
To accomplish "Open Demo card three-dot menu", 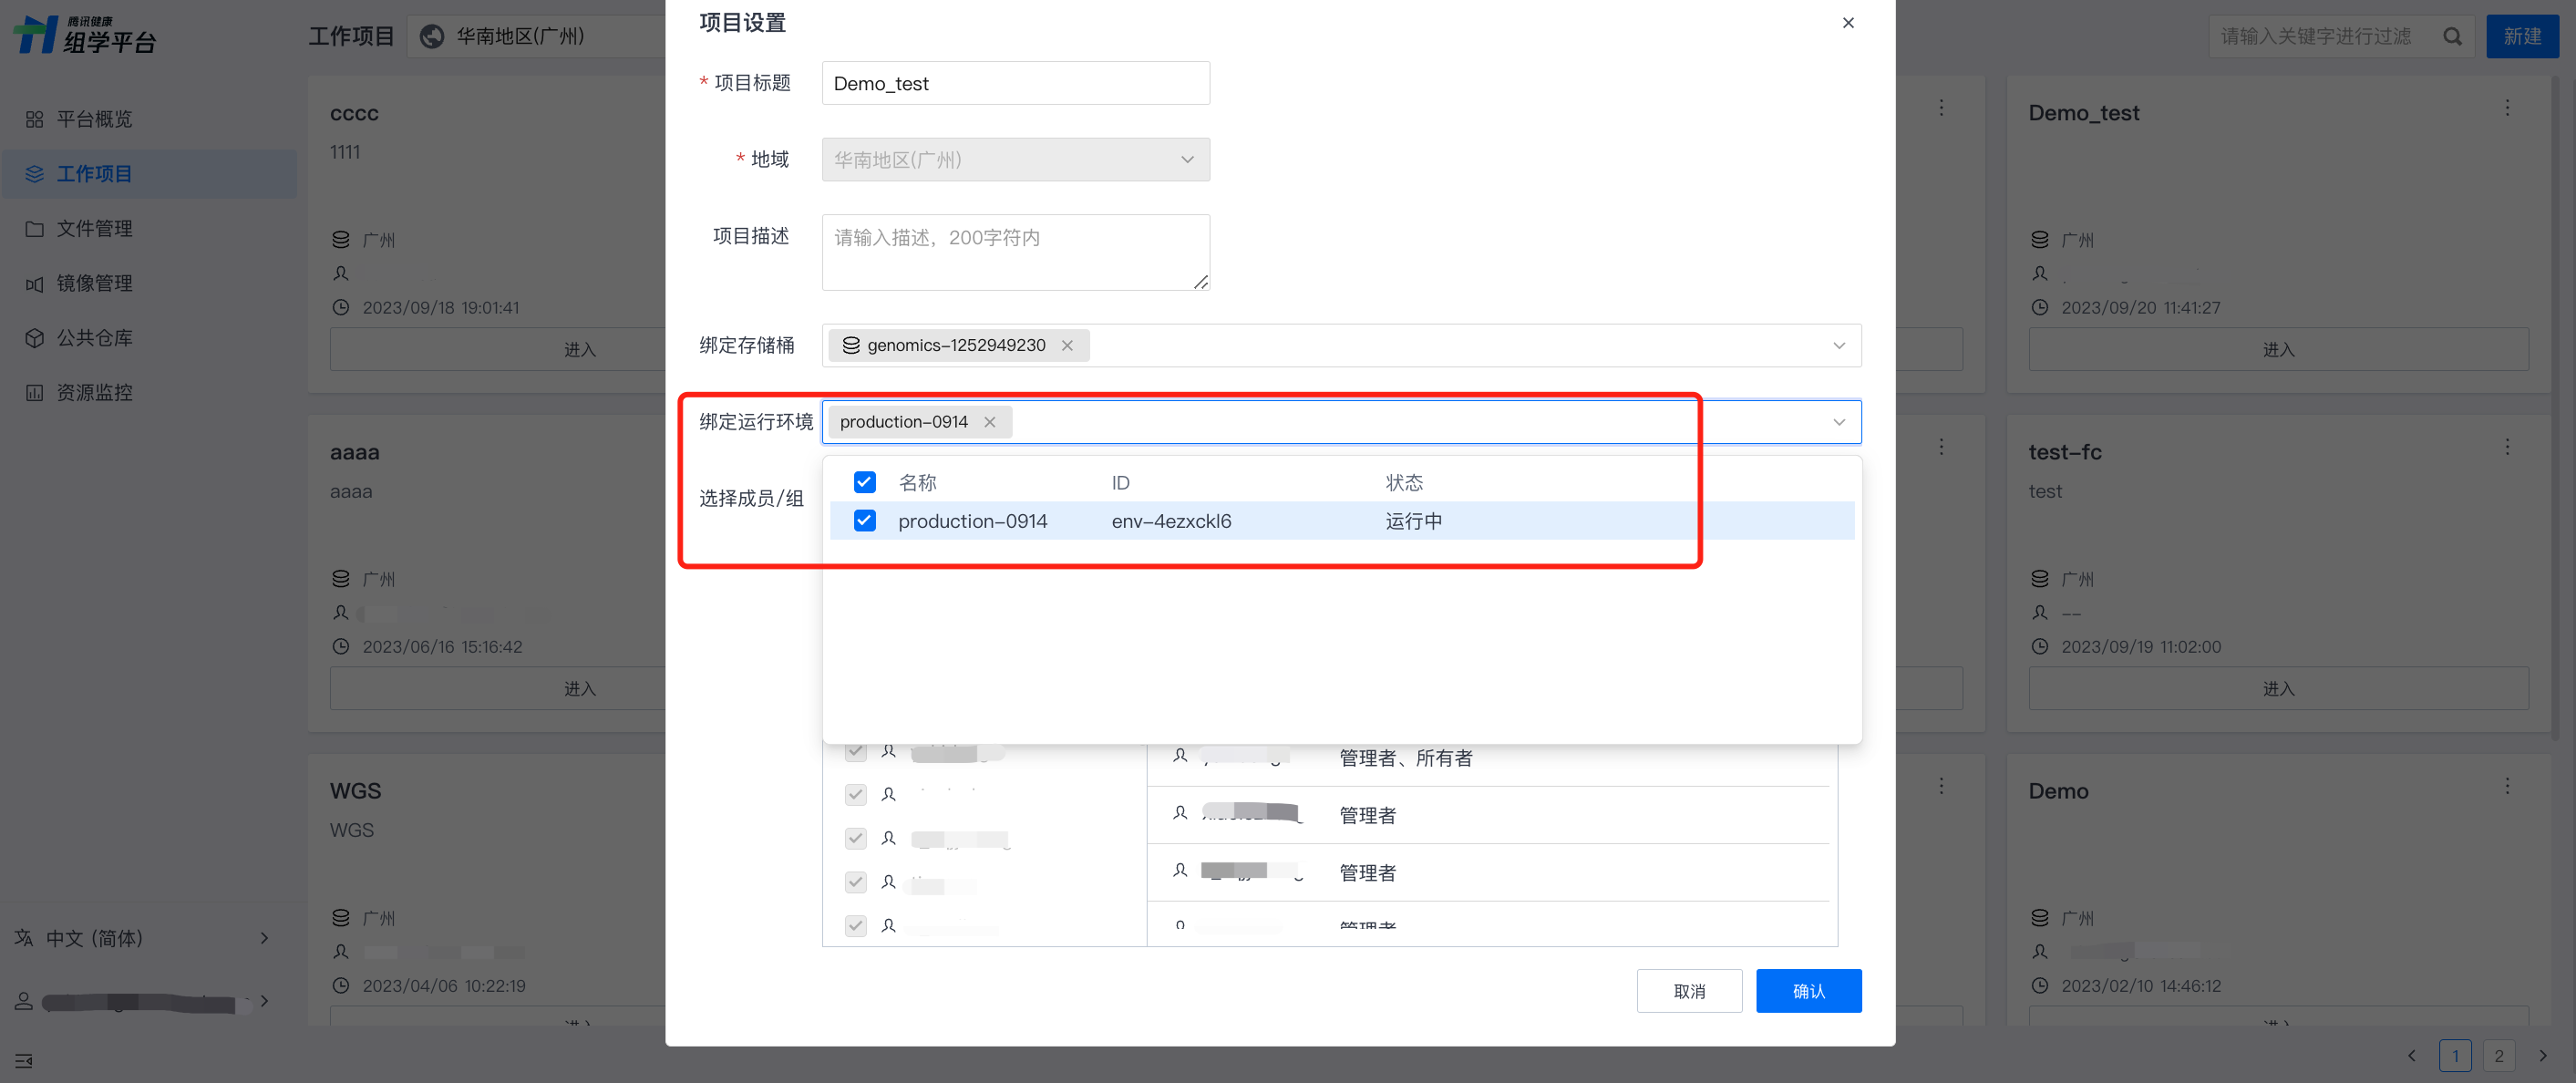I will 2506,786.
